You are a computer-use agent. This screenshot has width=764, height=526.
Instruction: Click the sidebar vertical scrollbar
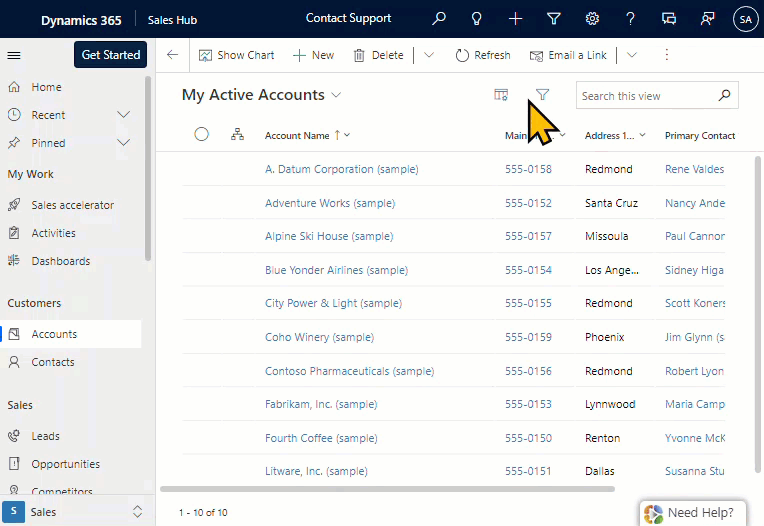click(x=148, y=169)
